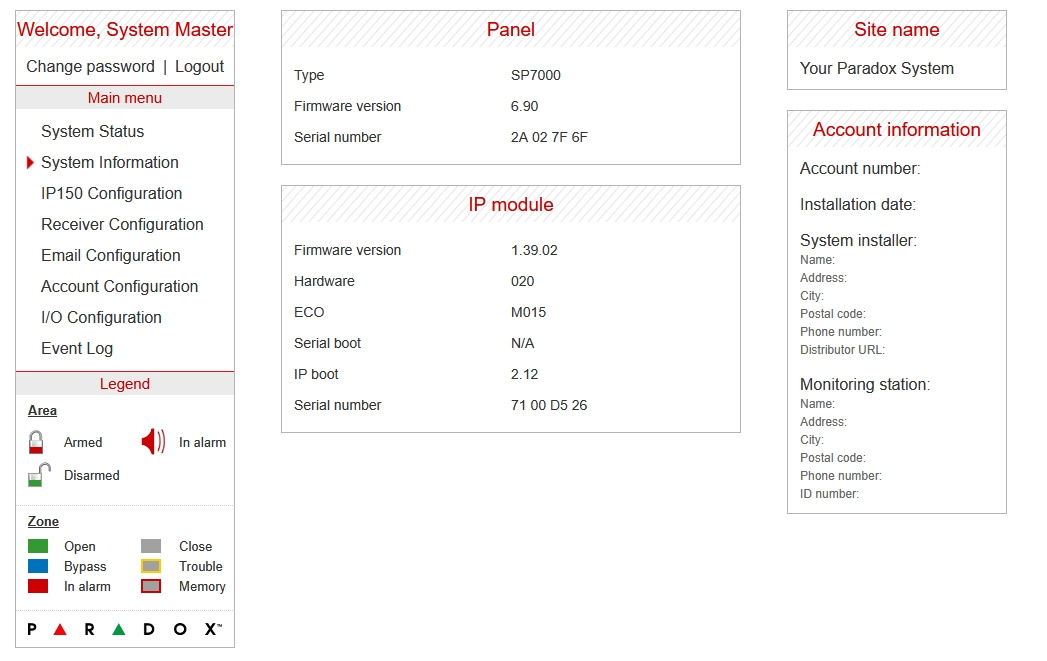Click the In alarm speaker icon
Screen dimensions: 1047x661
(151, 441)
